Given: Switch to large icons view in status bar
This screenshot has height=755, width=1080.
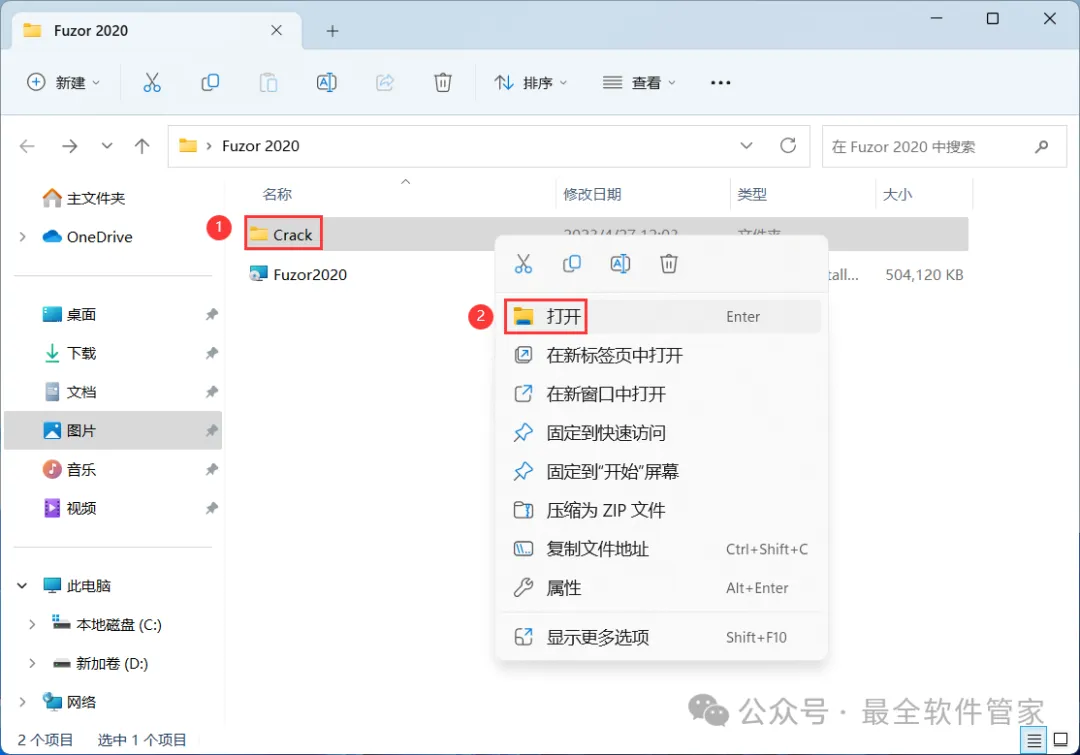Looking at the screenshot, I should click(1061, 741).
